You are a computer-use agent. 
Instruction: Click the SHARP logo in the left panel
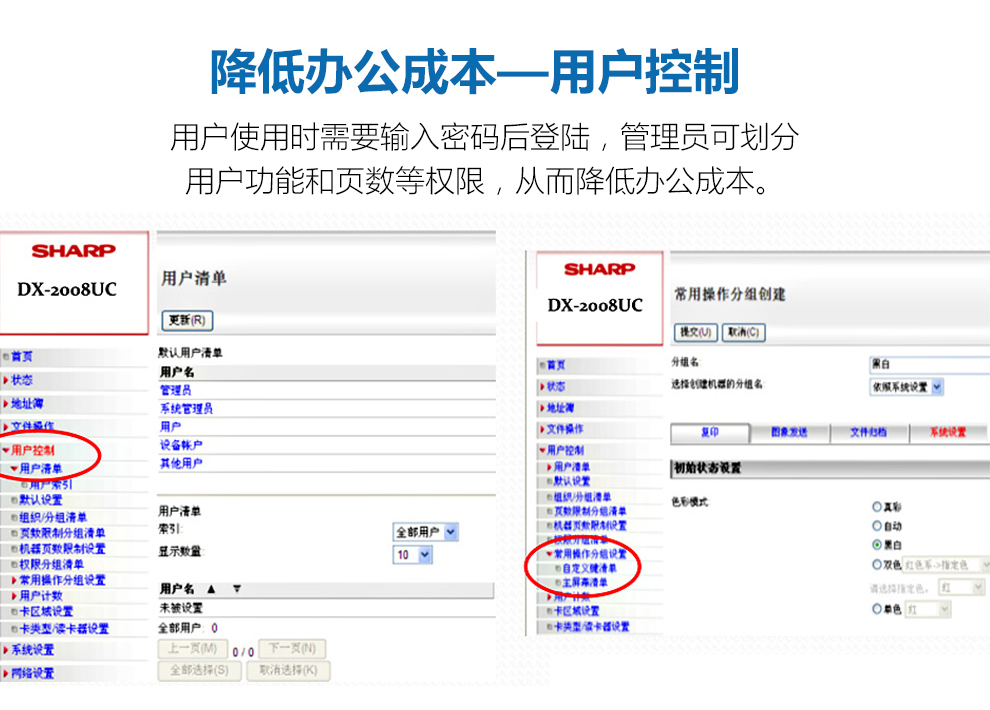[x=74, y=251]
